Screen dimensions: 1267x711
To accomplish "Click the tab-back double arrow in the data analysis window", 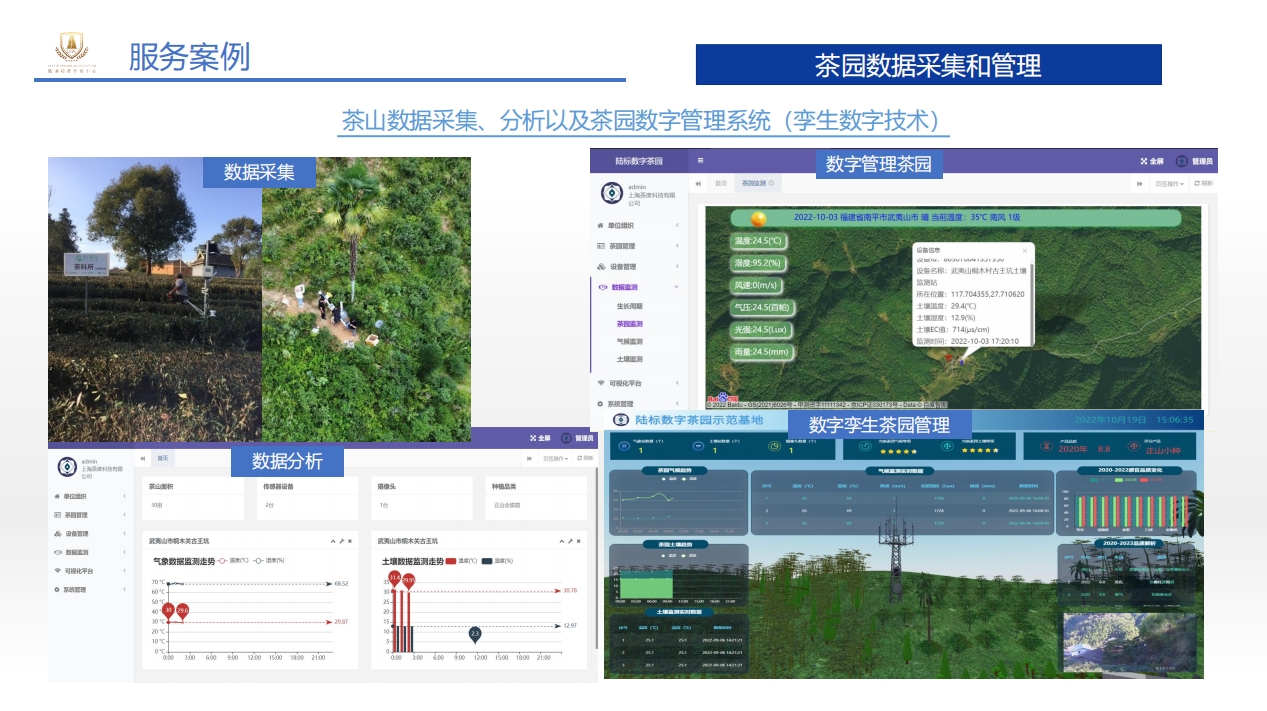I will (142, 458).
